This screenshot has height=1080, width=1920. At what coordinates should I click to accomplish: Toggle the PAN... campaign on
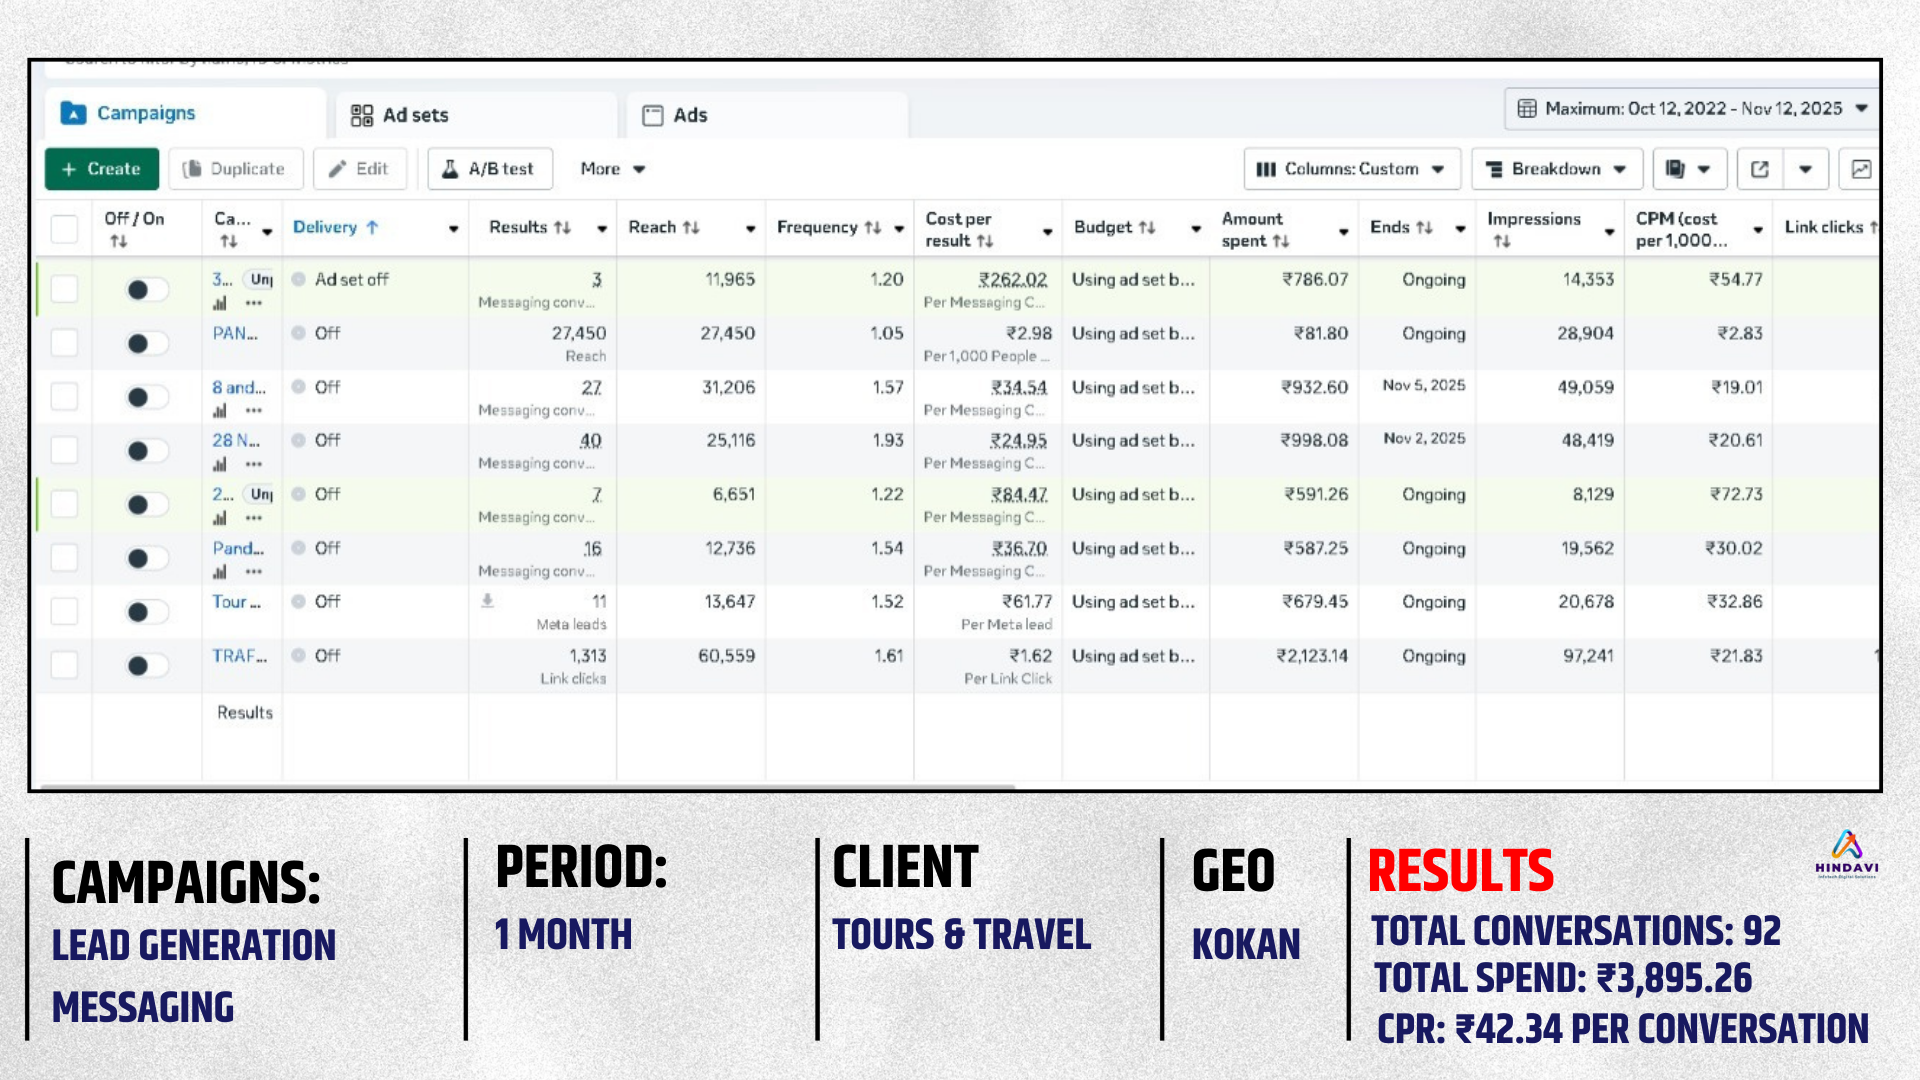pyautogui.click(x=146, y=343)
